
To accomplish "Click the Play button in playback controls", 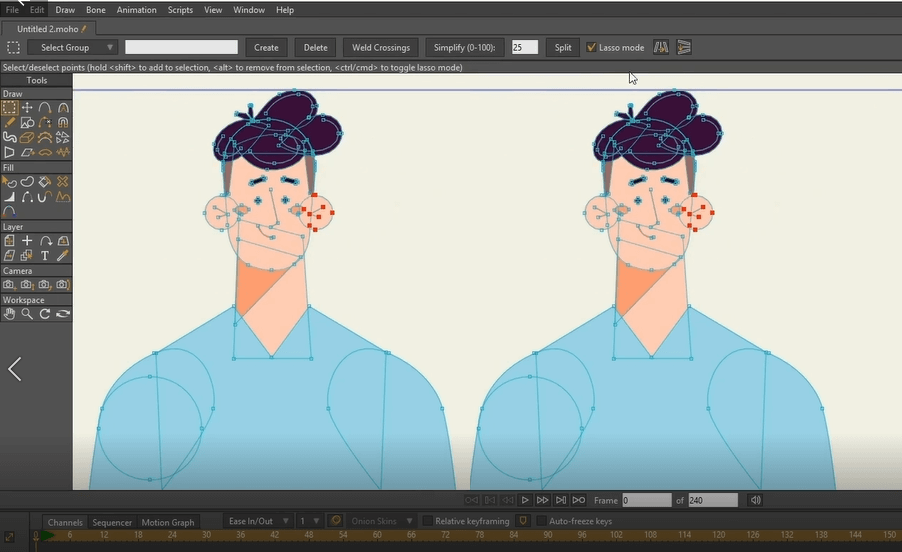I will (525, 500).
